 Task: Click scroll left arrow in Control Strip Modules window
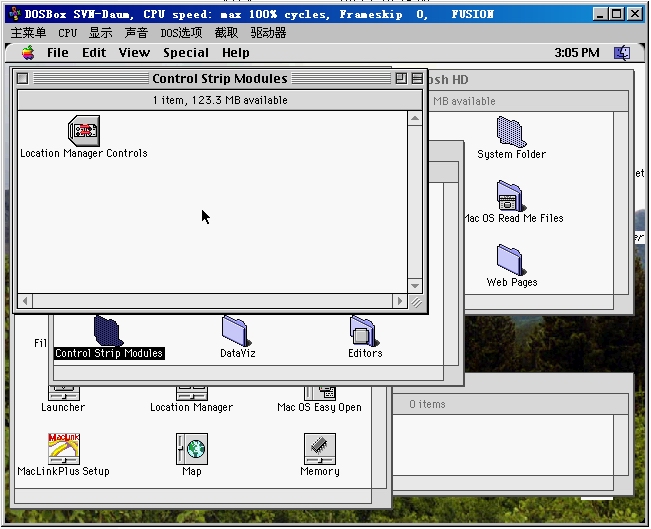(x=25, y=301)
